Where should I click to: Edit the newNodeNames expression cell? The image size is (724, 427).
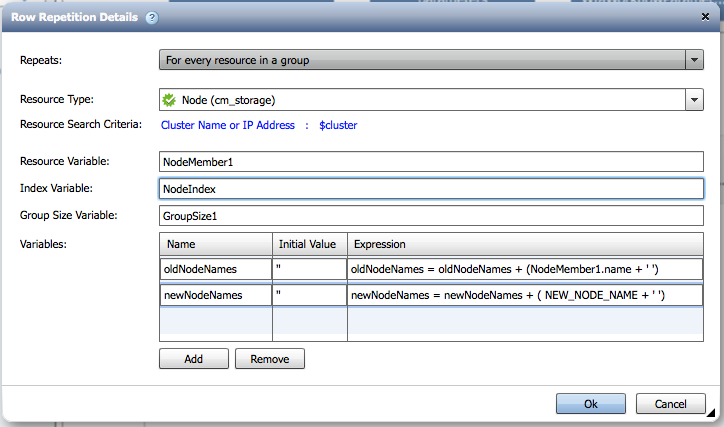tap(525, 295)
